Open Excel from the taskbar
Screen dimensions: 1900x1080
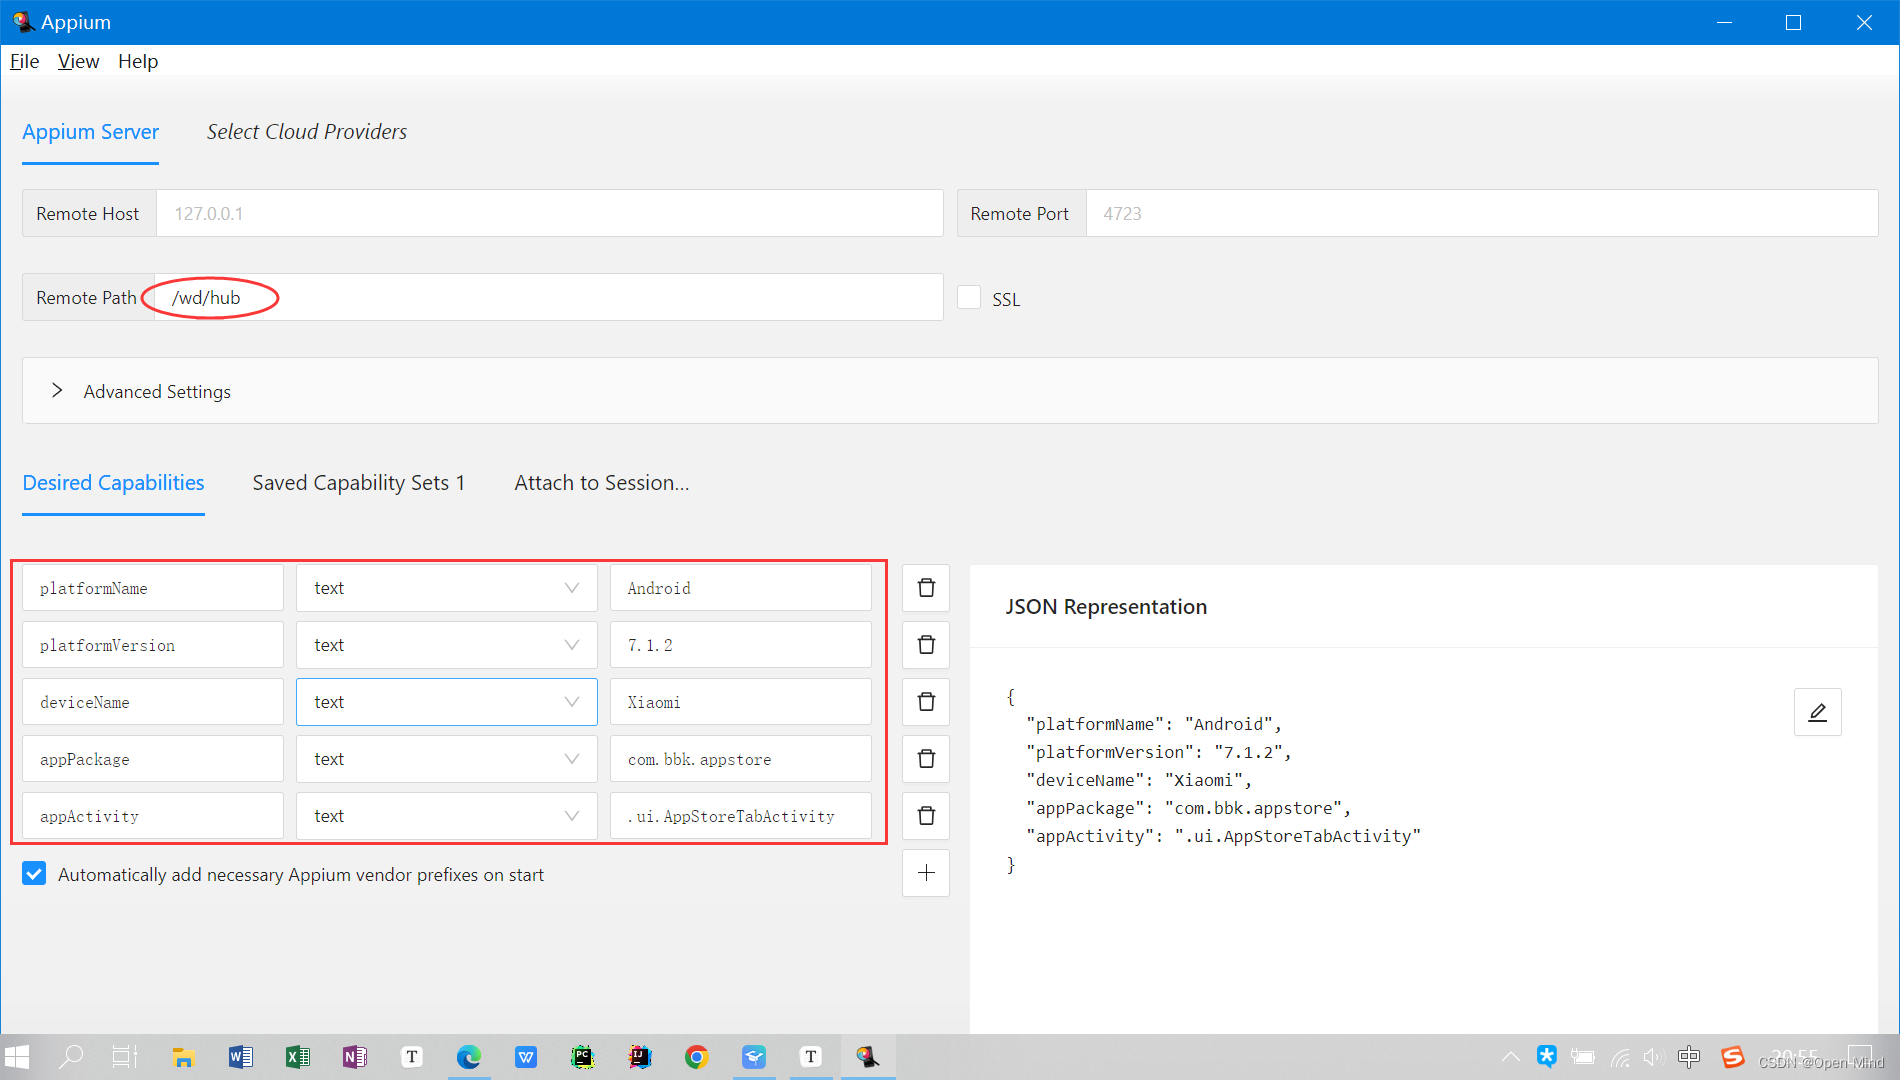coord(297,1057)
